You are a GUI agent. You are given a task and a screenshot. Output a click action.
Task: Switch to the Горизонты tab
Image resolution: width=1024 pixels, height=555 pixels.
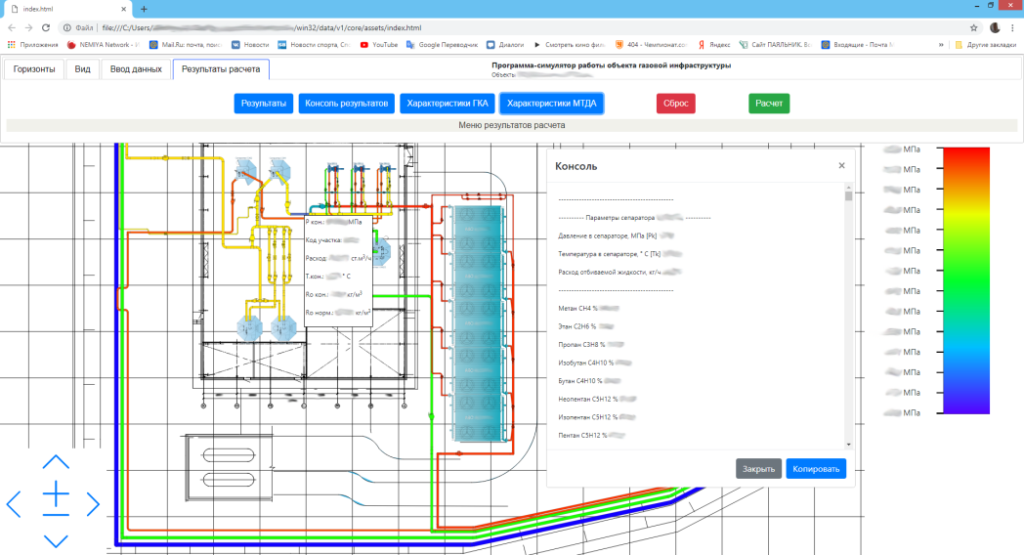coord(35,69)
